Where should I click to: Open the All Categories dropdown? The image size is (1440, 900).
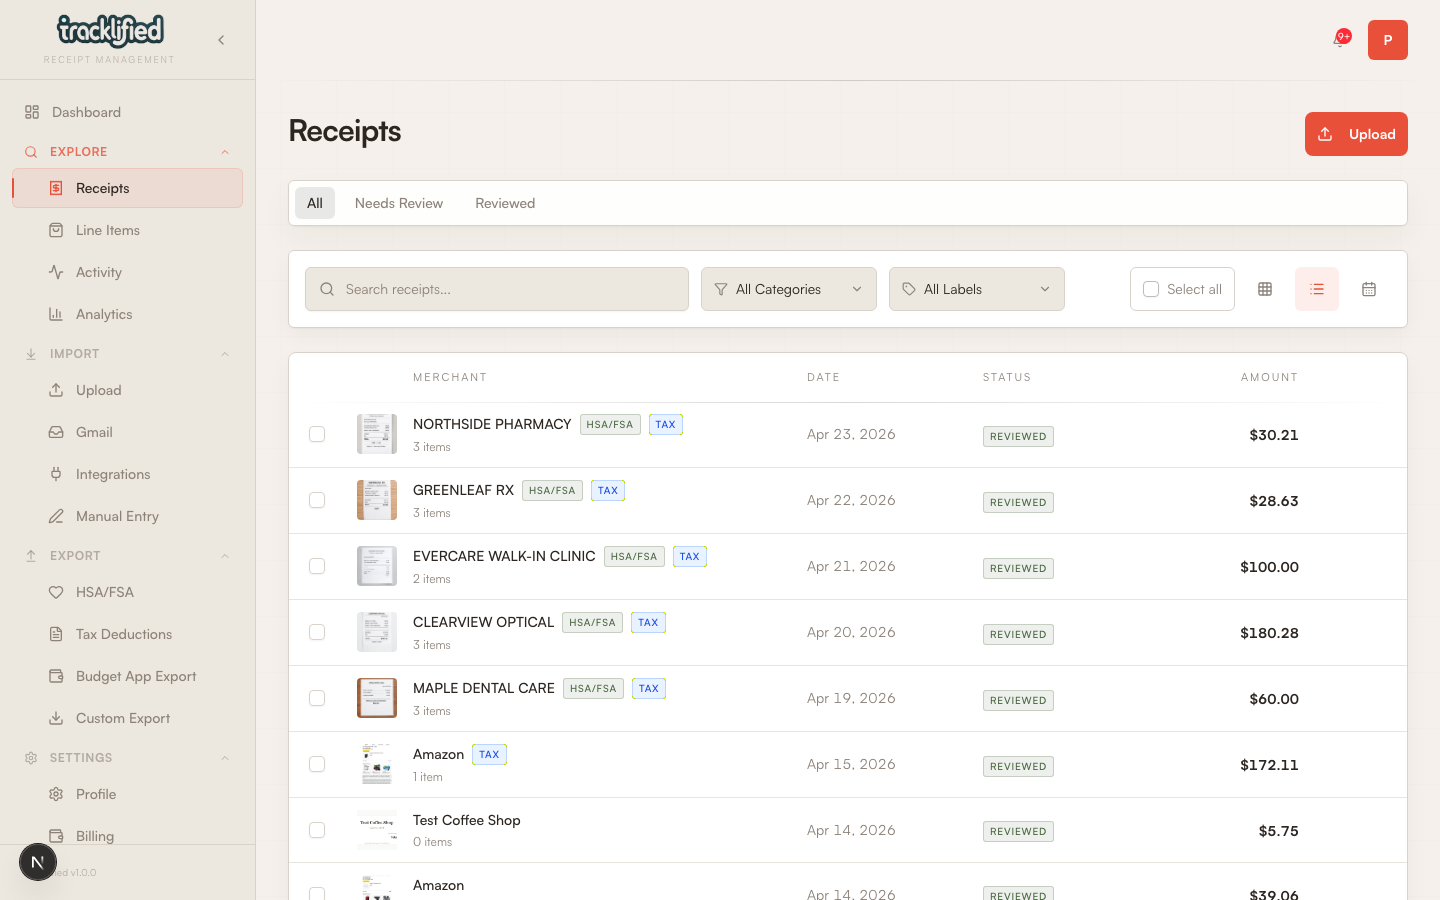[789, 289]
